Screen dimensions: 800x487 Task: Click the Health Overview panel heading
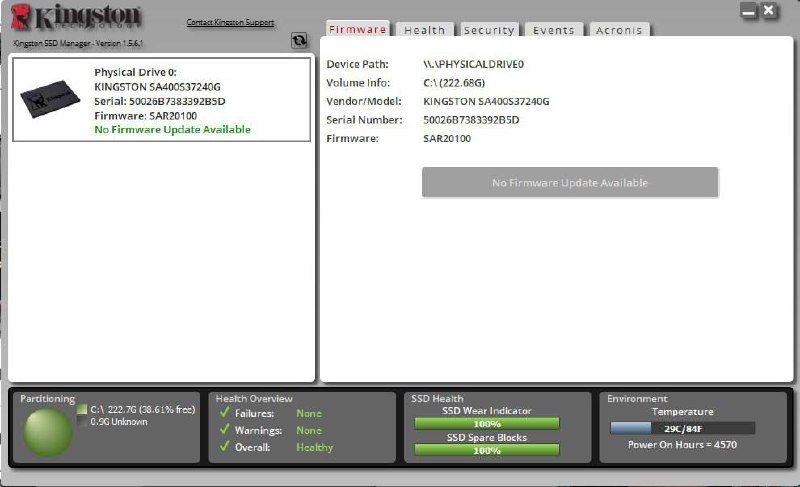pos(254,398)
